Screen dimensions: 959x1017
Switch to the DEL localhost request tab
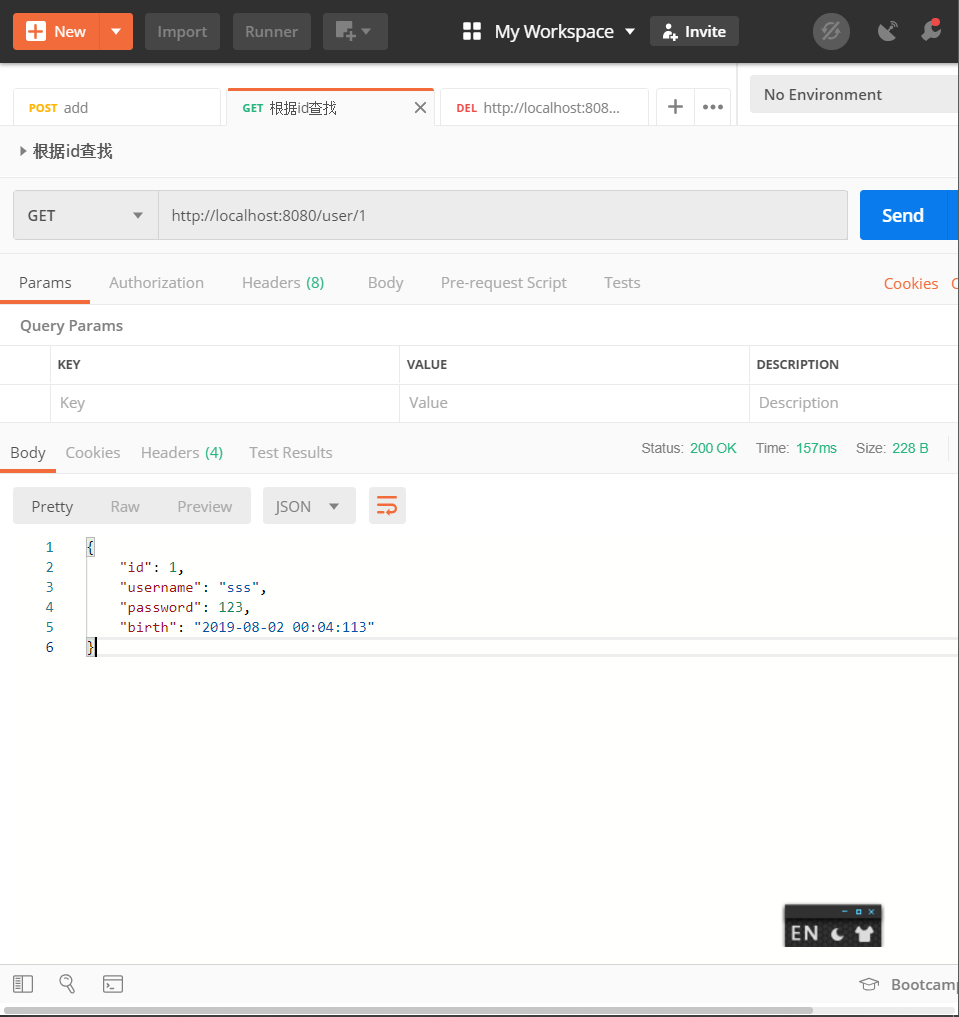click(544, 108)
